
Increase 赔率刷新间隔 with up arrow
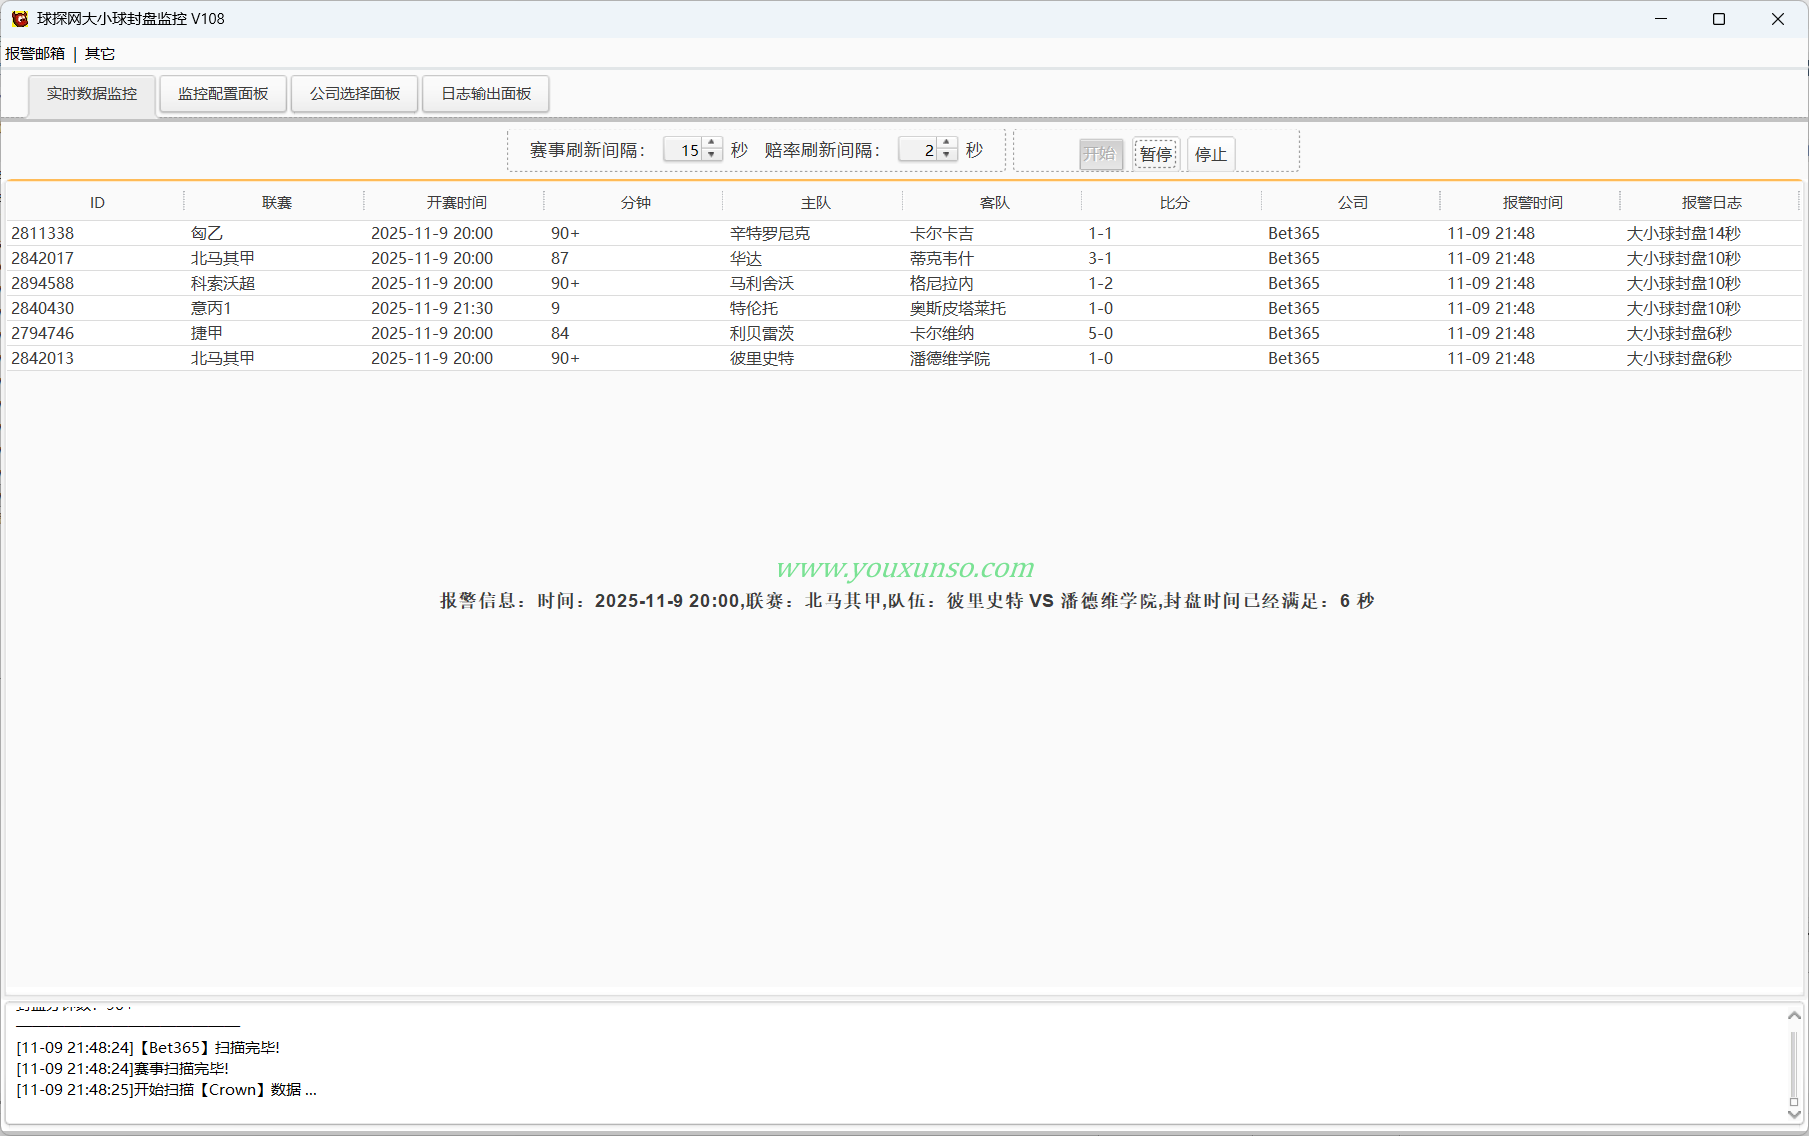(947, 144)
